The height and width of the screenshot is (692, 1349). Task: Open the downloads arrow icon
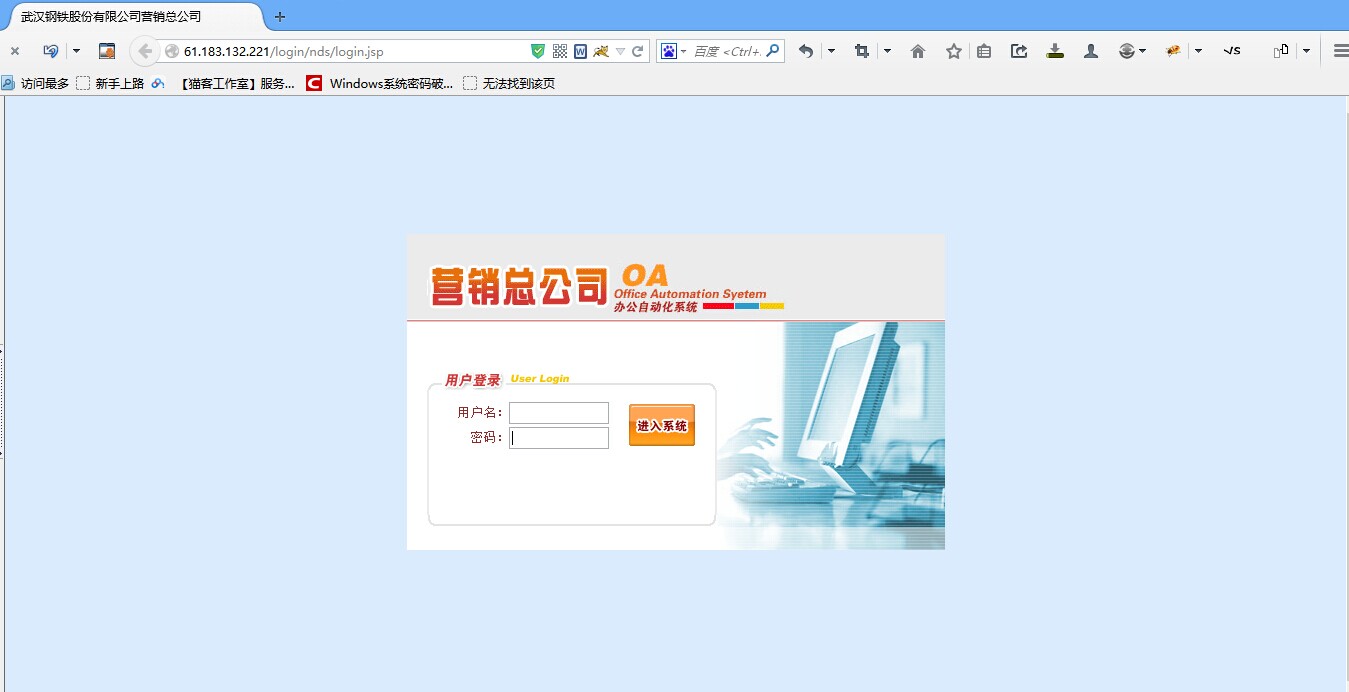tap(1055, 51)
